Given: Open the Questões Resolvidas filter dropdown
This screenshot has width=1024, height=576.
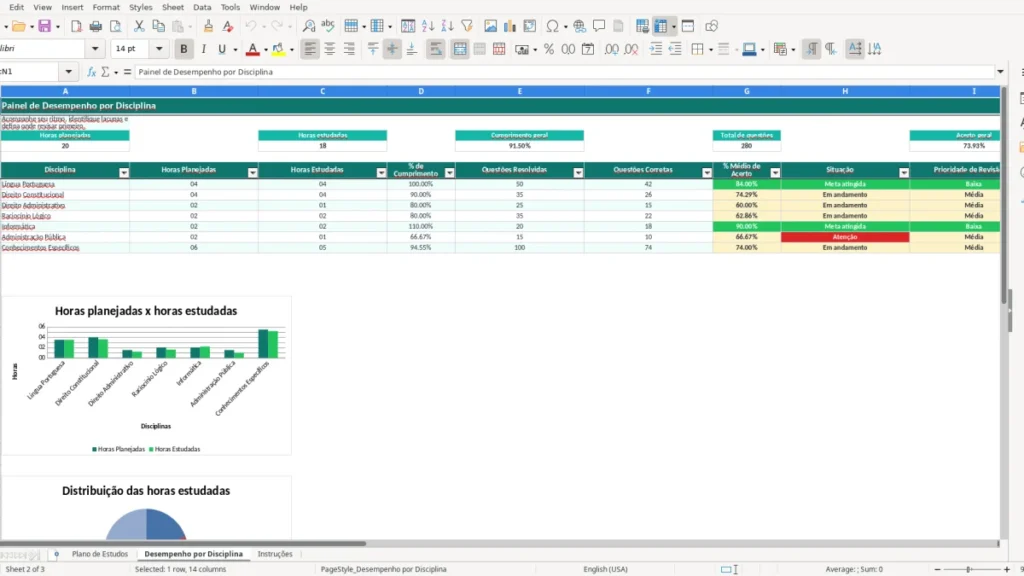Looking at the screenshot, I should (578, 172).
